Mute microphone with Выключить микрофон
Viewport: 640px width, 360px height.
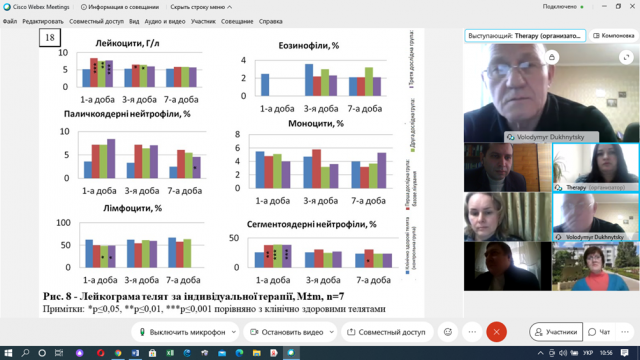[x=182, y=332]
